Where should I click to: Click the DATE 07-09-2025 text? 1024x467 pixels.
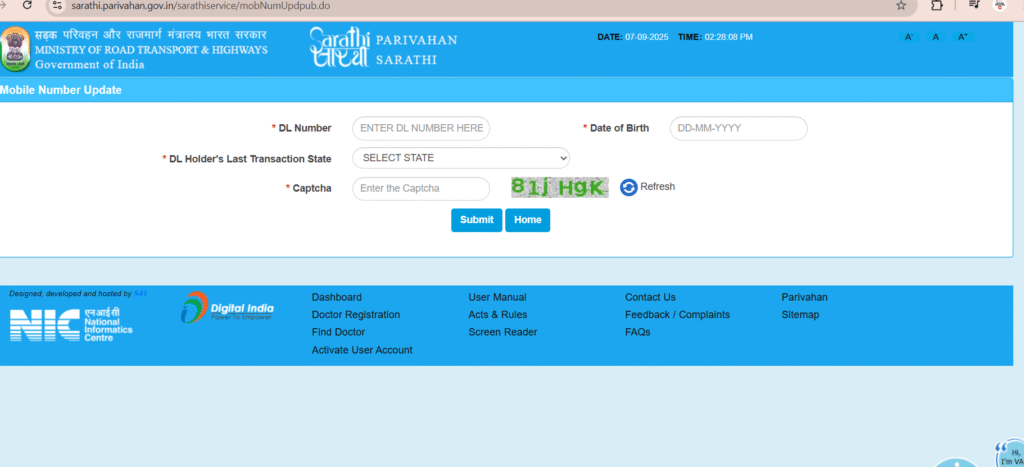(x=633, y=37)
